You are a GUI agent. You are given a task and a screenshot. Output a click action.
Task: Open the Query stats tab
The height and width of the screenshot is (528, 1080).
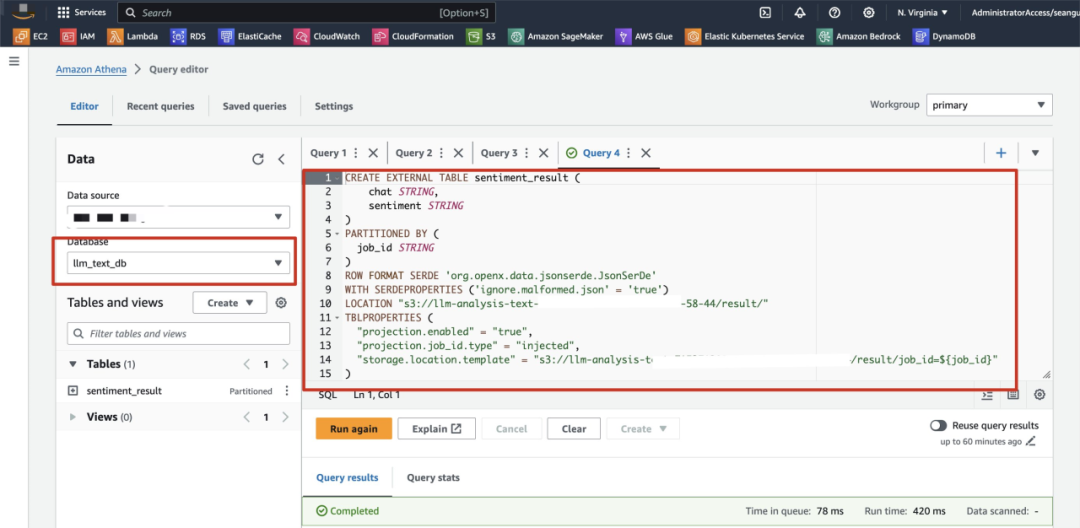click(433, 477)
